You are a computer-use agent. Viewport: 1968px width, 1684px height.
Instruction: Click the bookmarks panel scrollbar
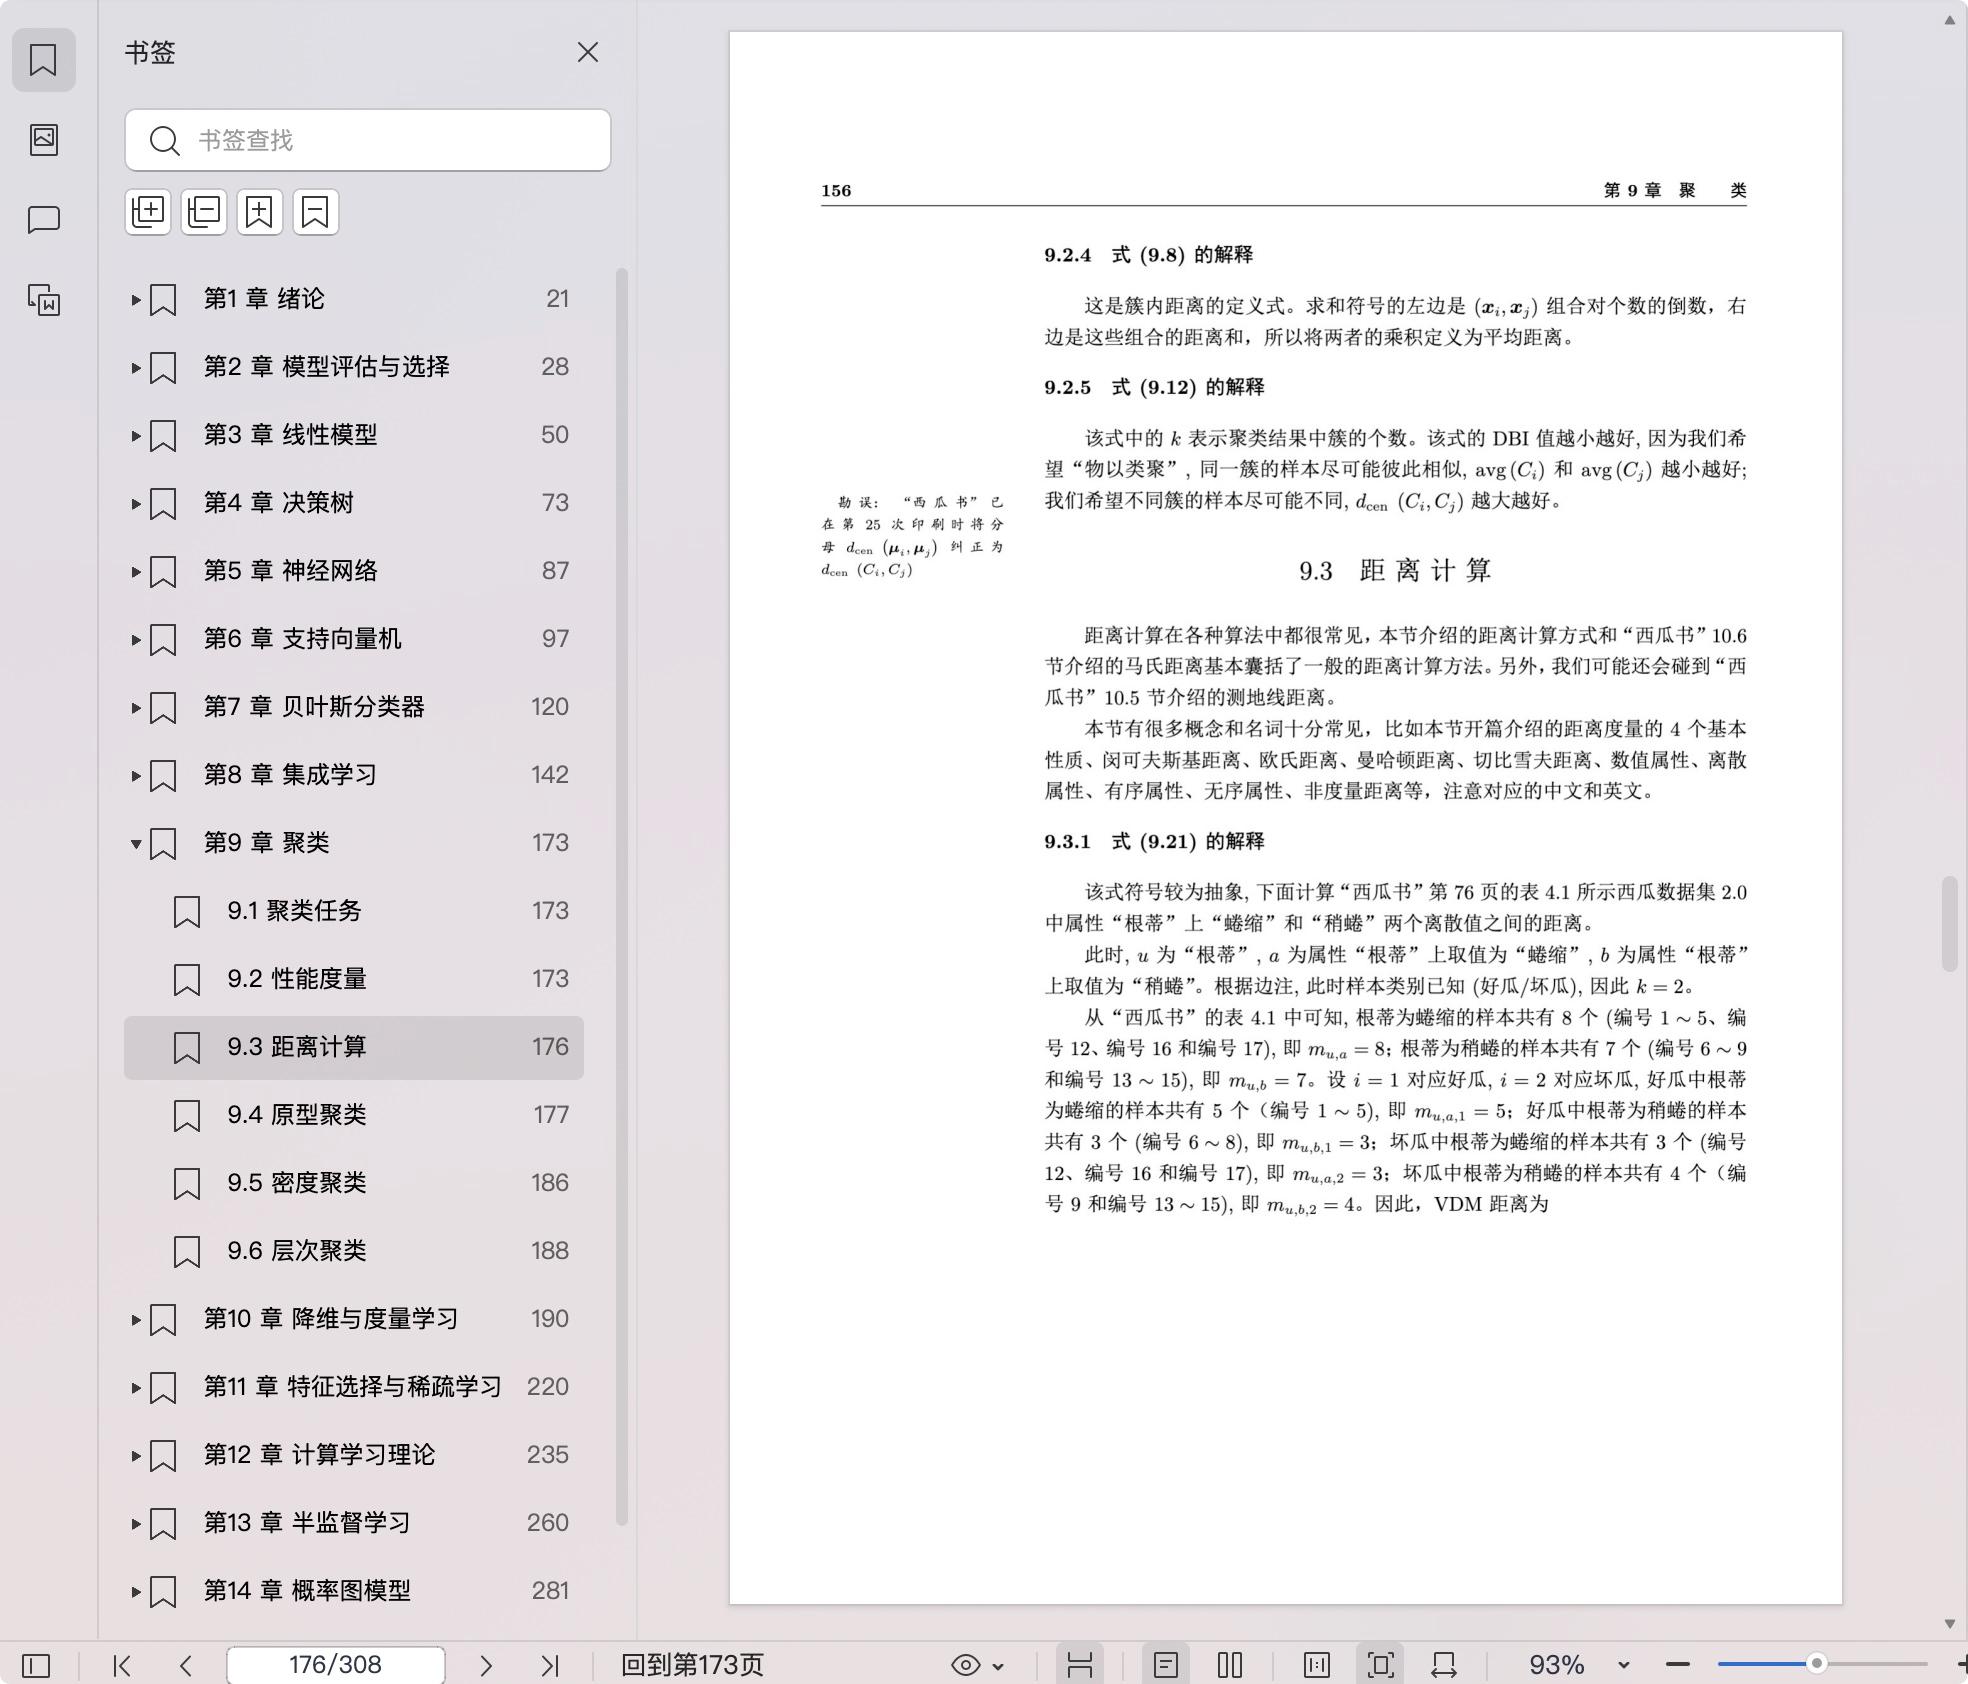[622, 897]
